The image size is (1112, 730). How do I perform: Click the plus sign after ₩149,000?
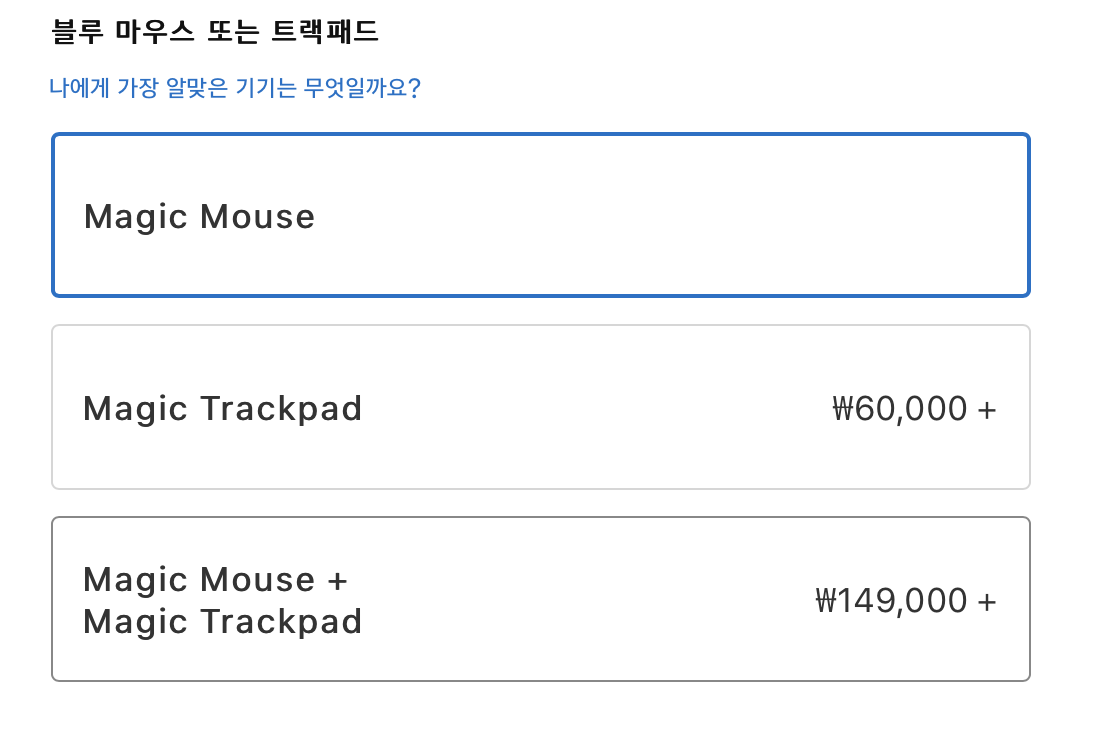[x=987, y=602]
